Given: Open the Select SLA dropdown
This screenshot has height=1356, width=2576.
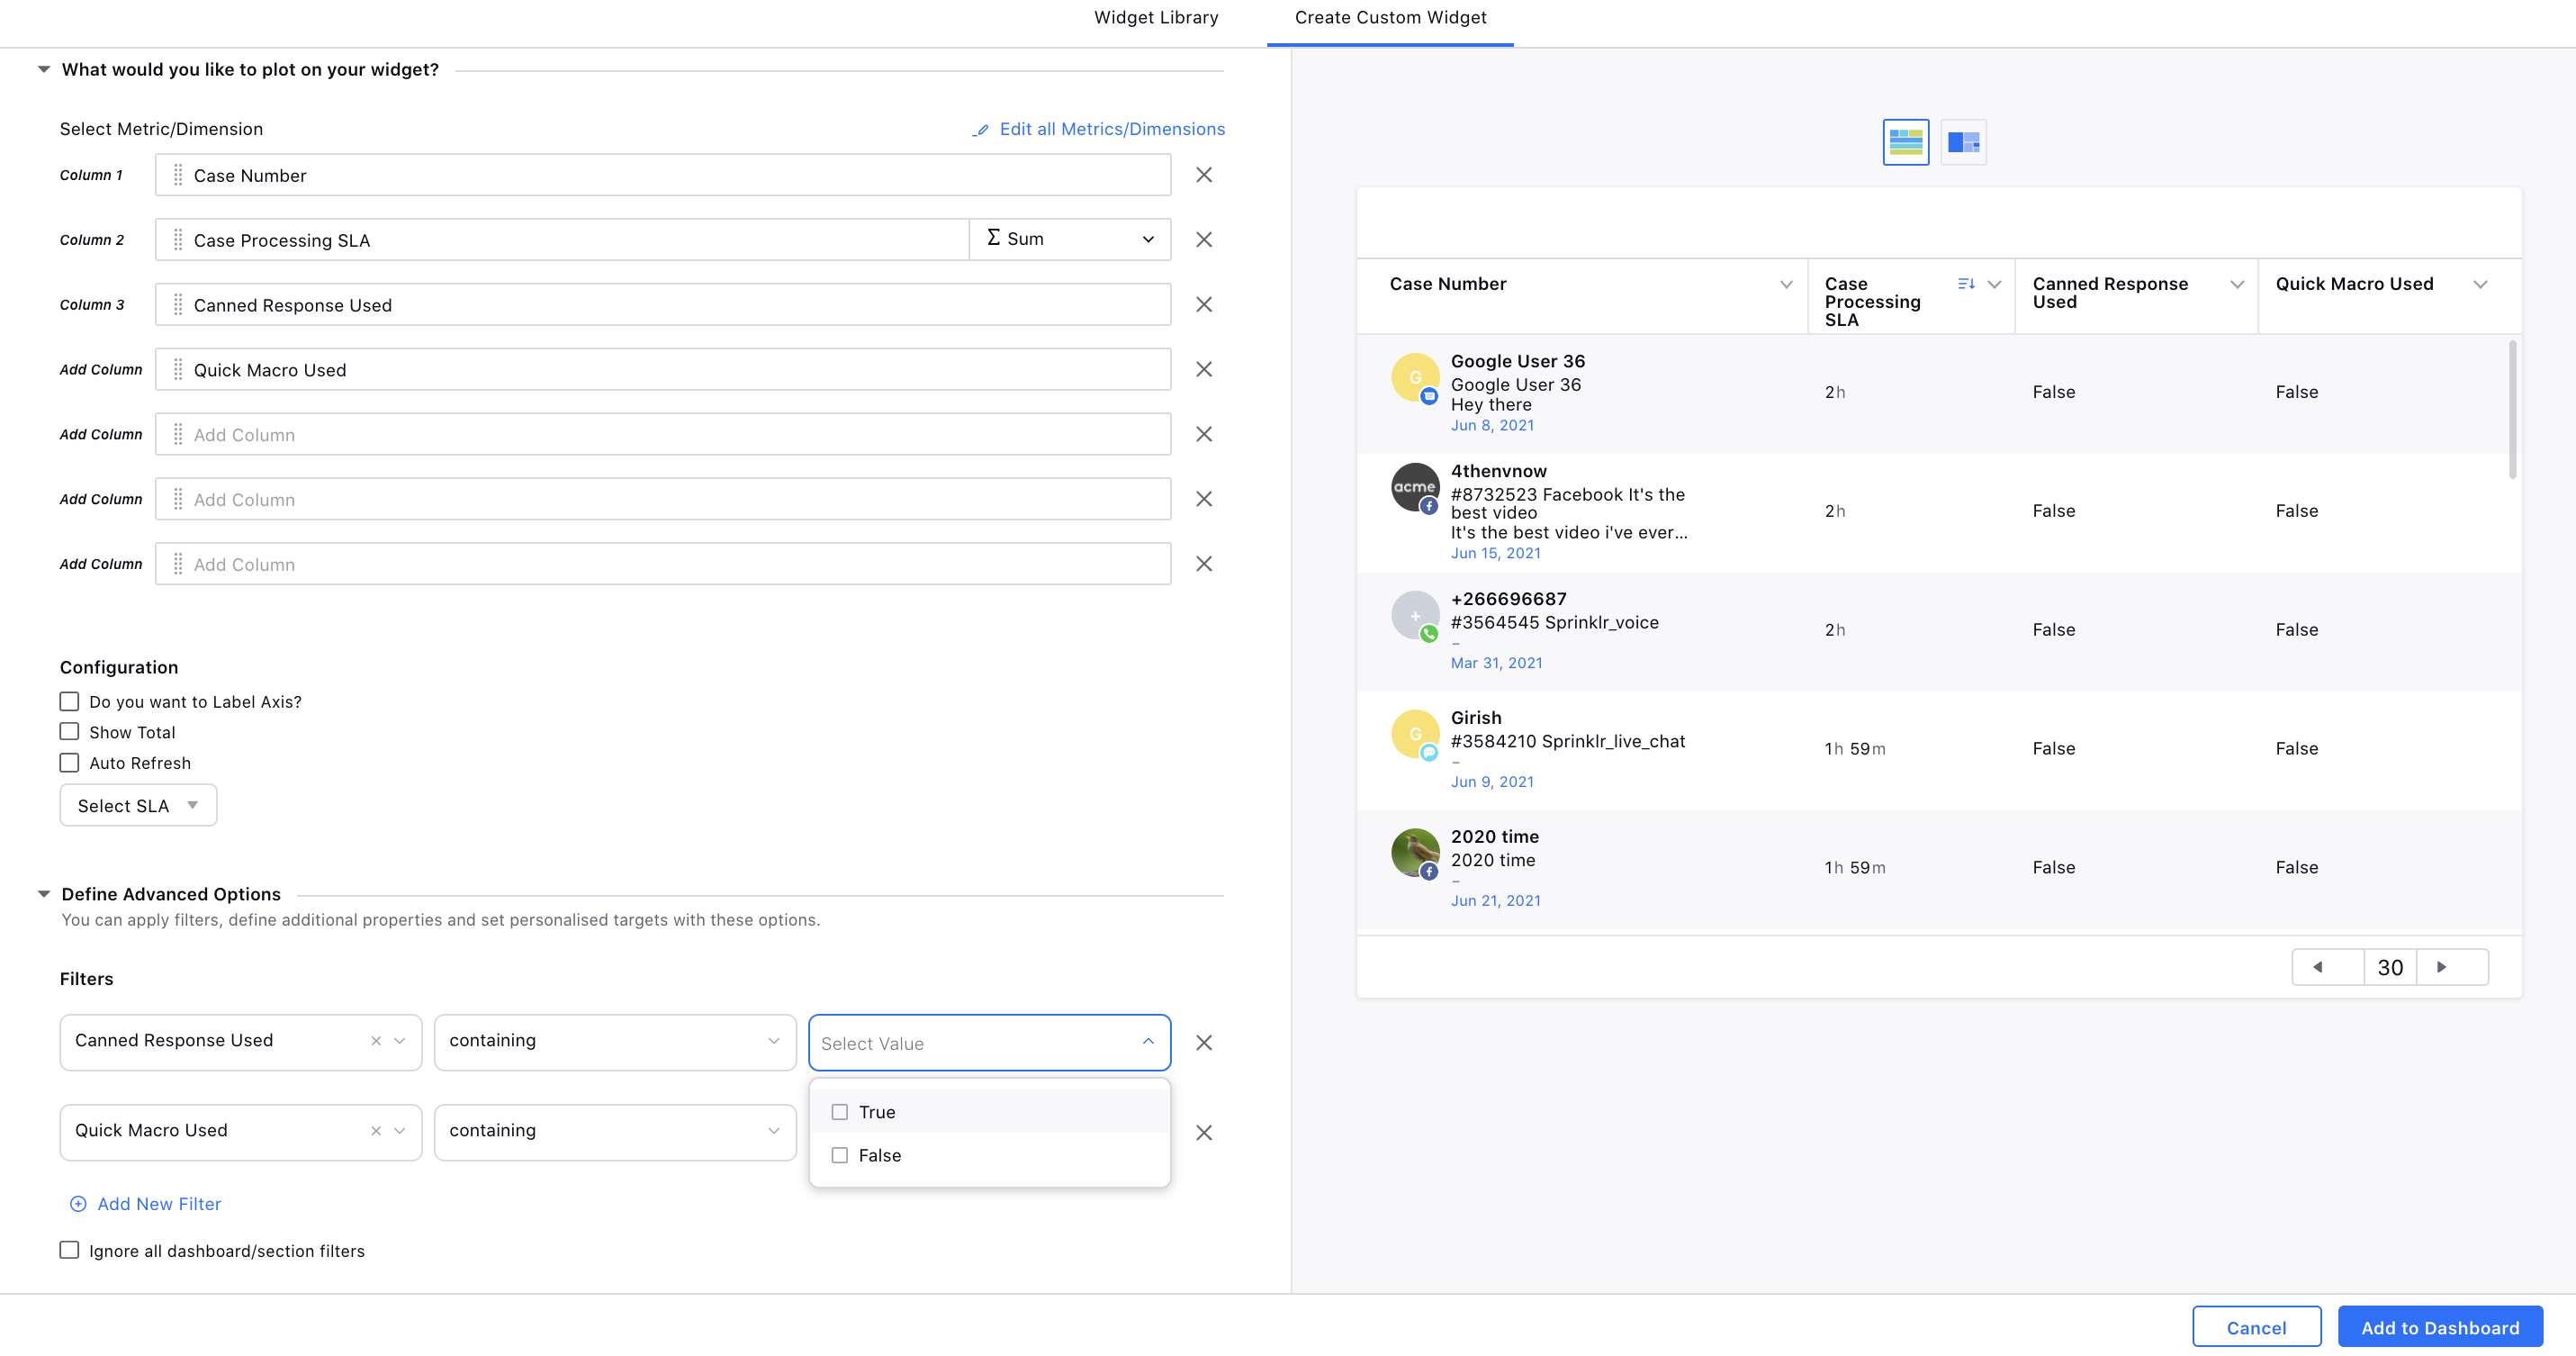Looking at the screenshot, I should click(x=138, y=805).
